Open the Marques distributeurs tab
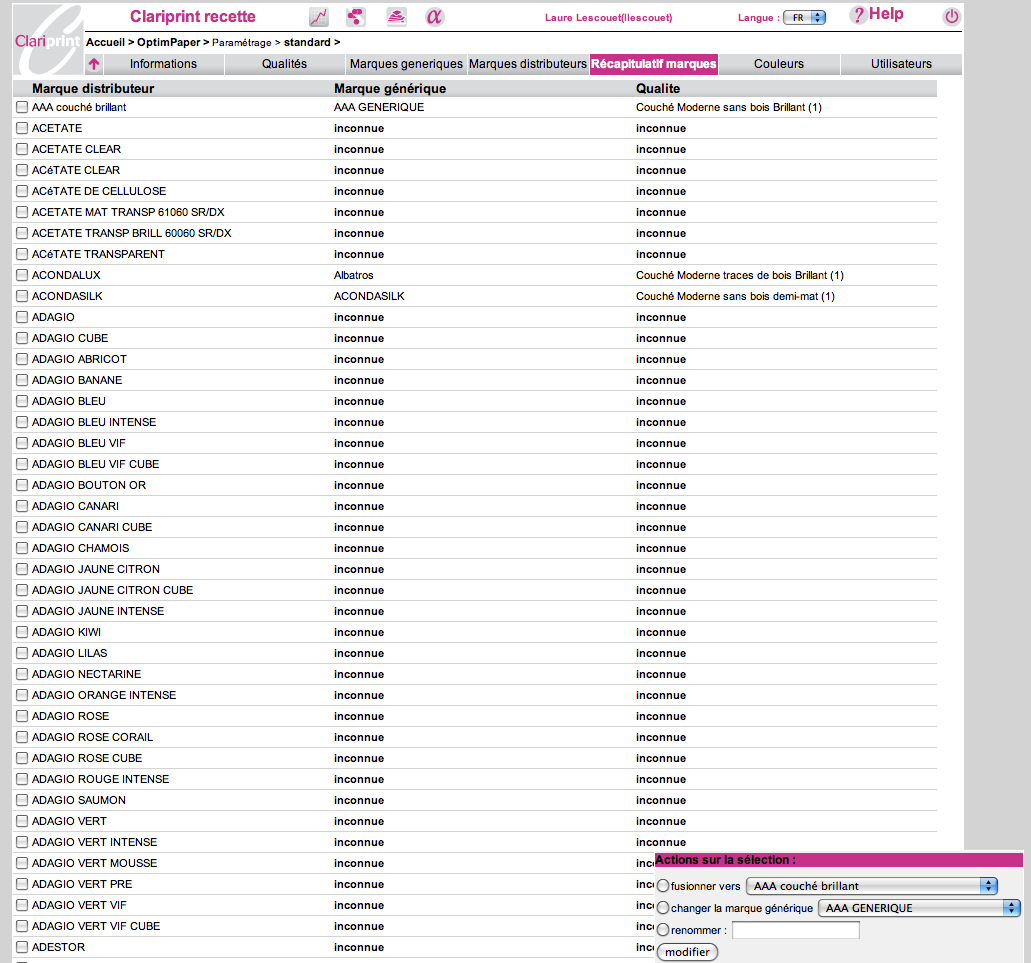The width and height of the screenshot is (1031, 963). tap(527, 64)
